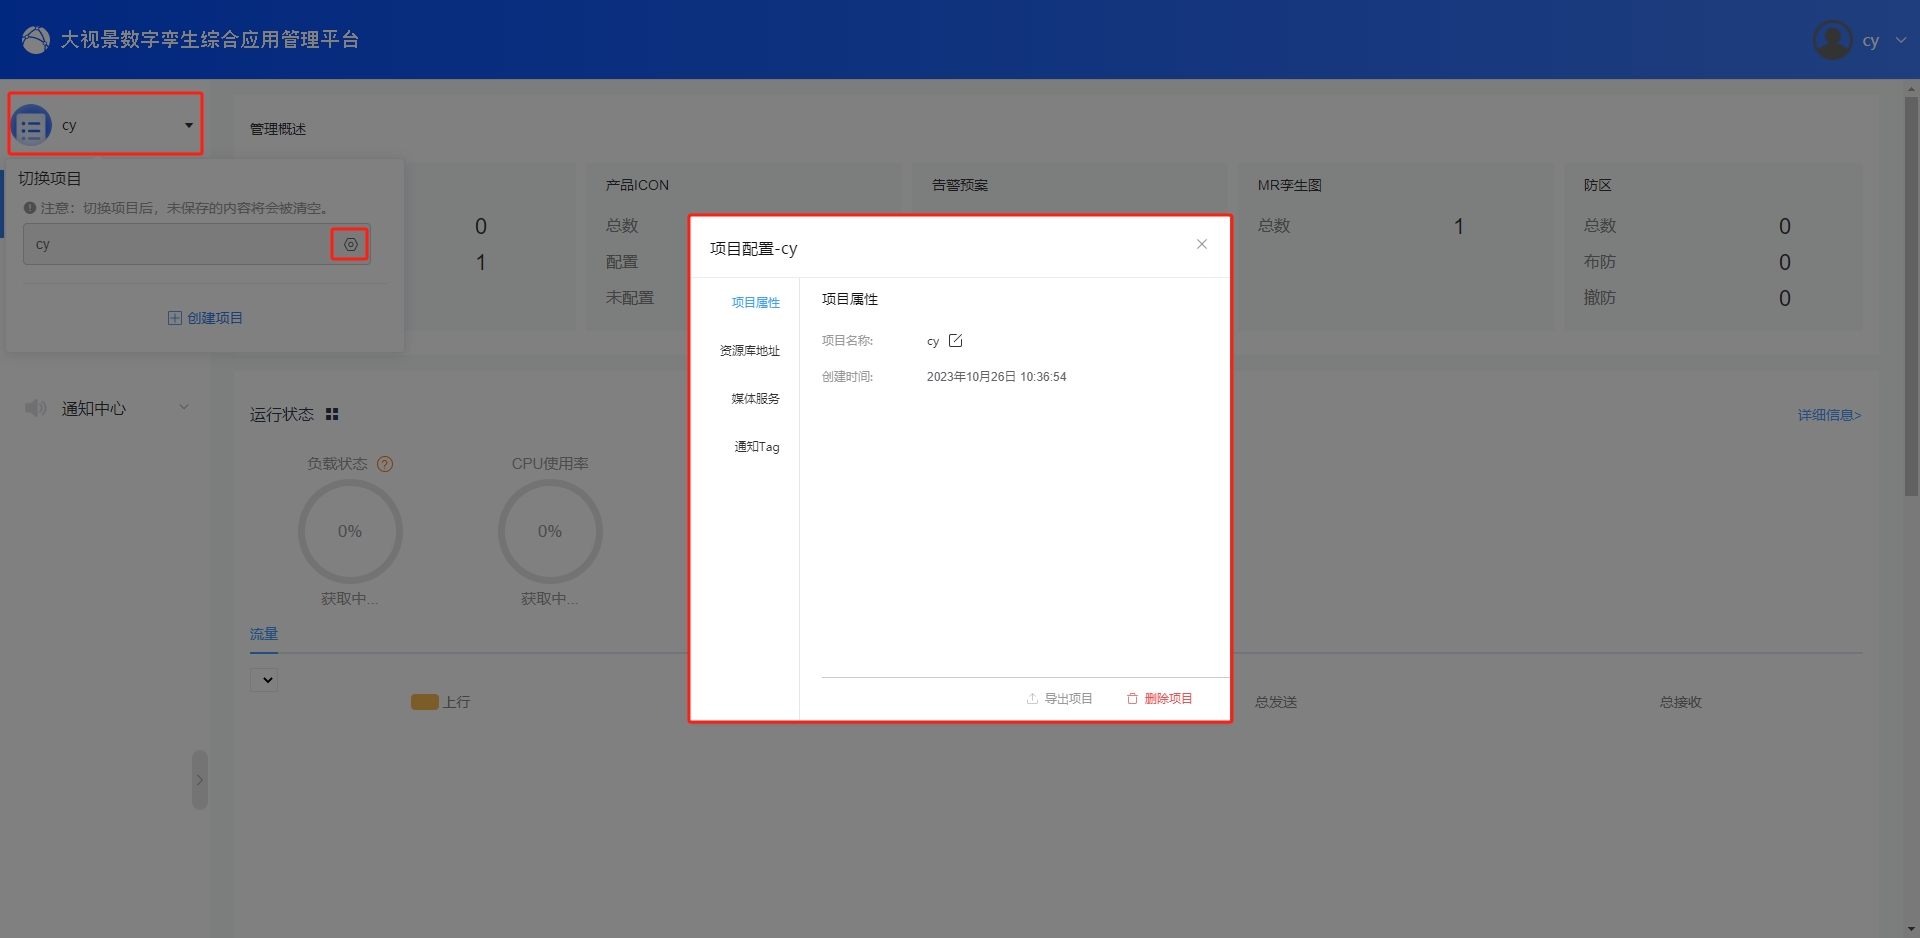Click the 创建项目 link
The height and width of the screenshot is (938, 1920).
click(x=205, y=318)
